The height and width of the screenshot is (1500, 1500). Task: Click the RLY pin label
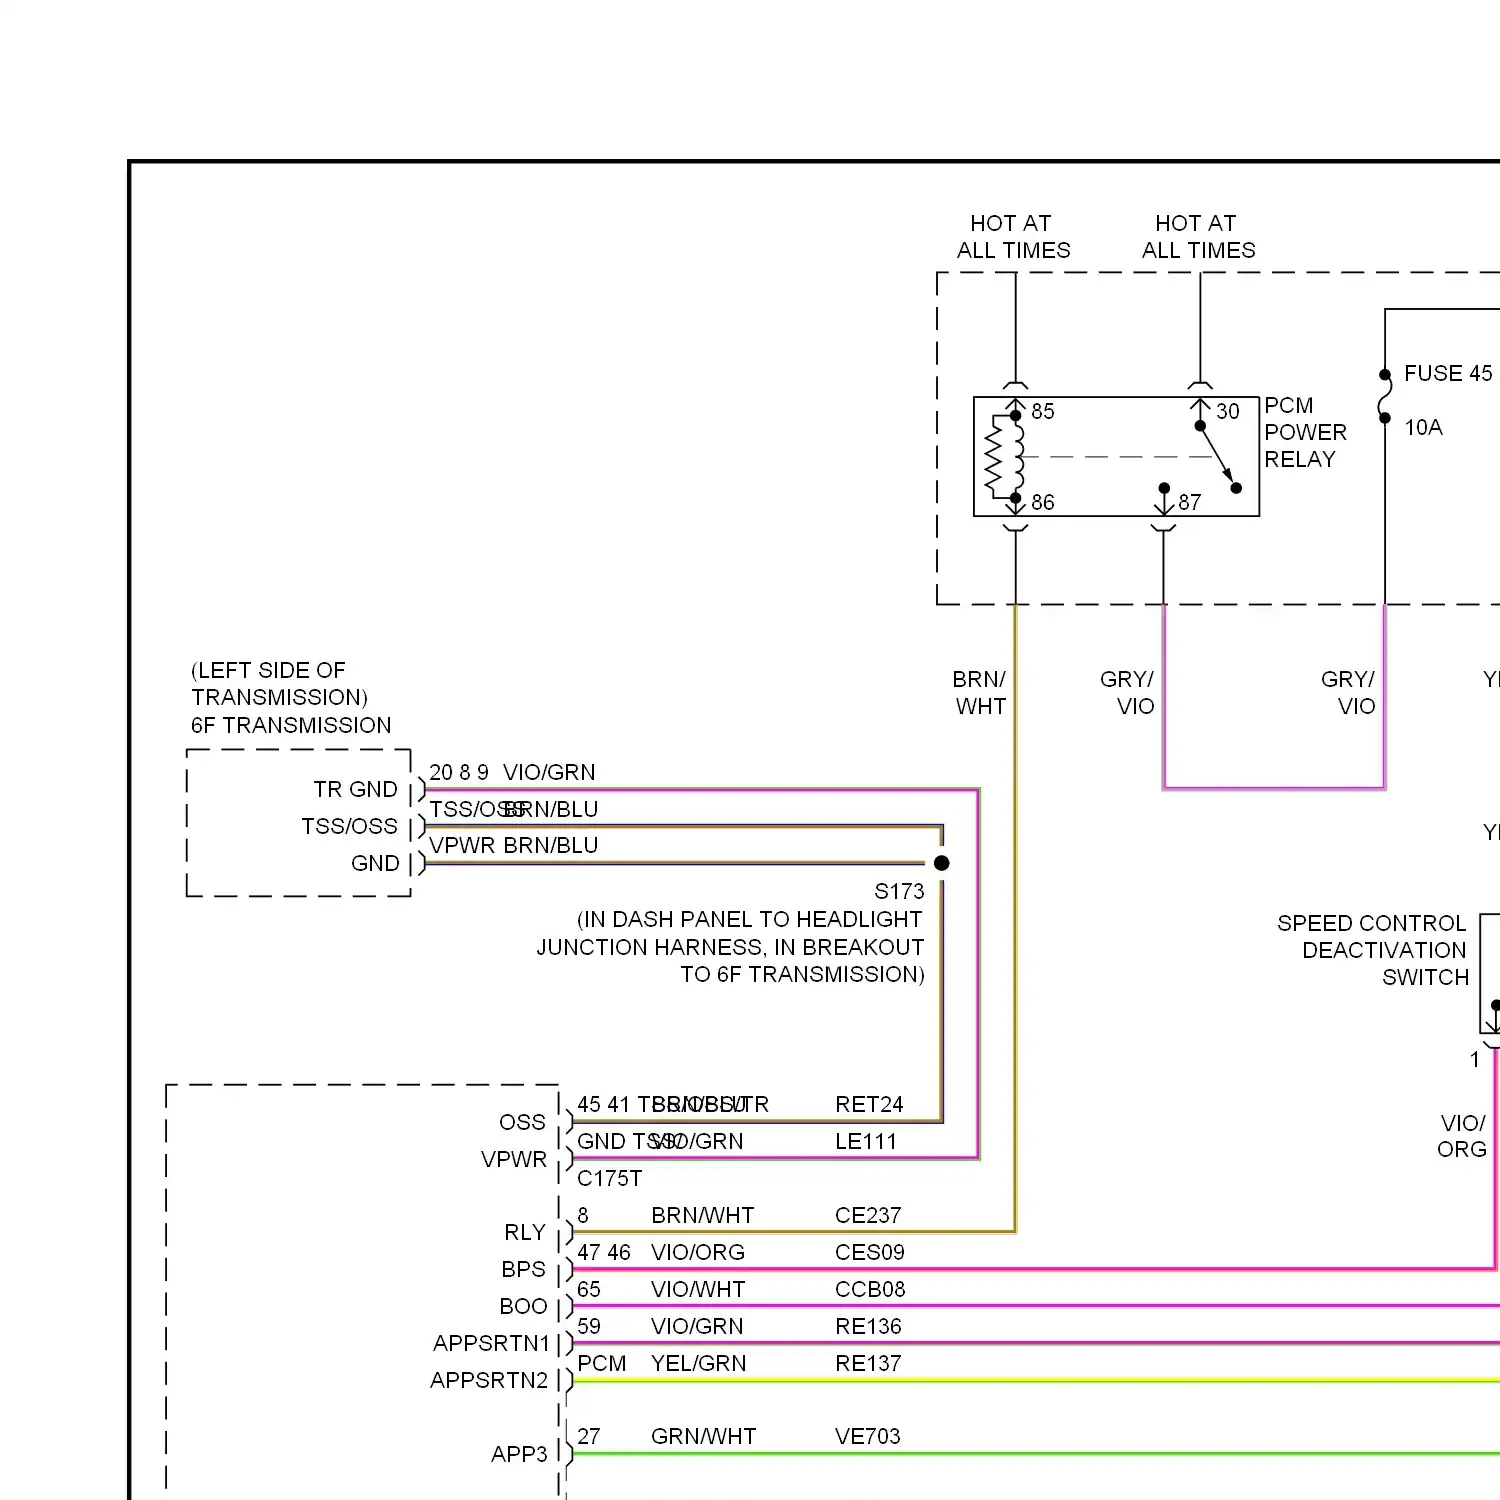point(525,1232)
